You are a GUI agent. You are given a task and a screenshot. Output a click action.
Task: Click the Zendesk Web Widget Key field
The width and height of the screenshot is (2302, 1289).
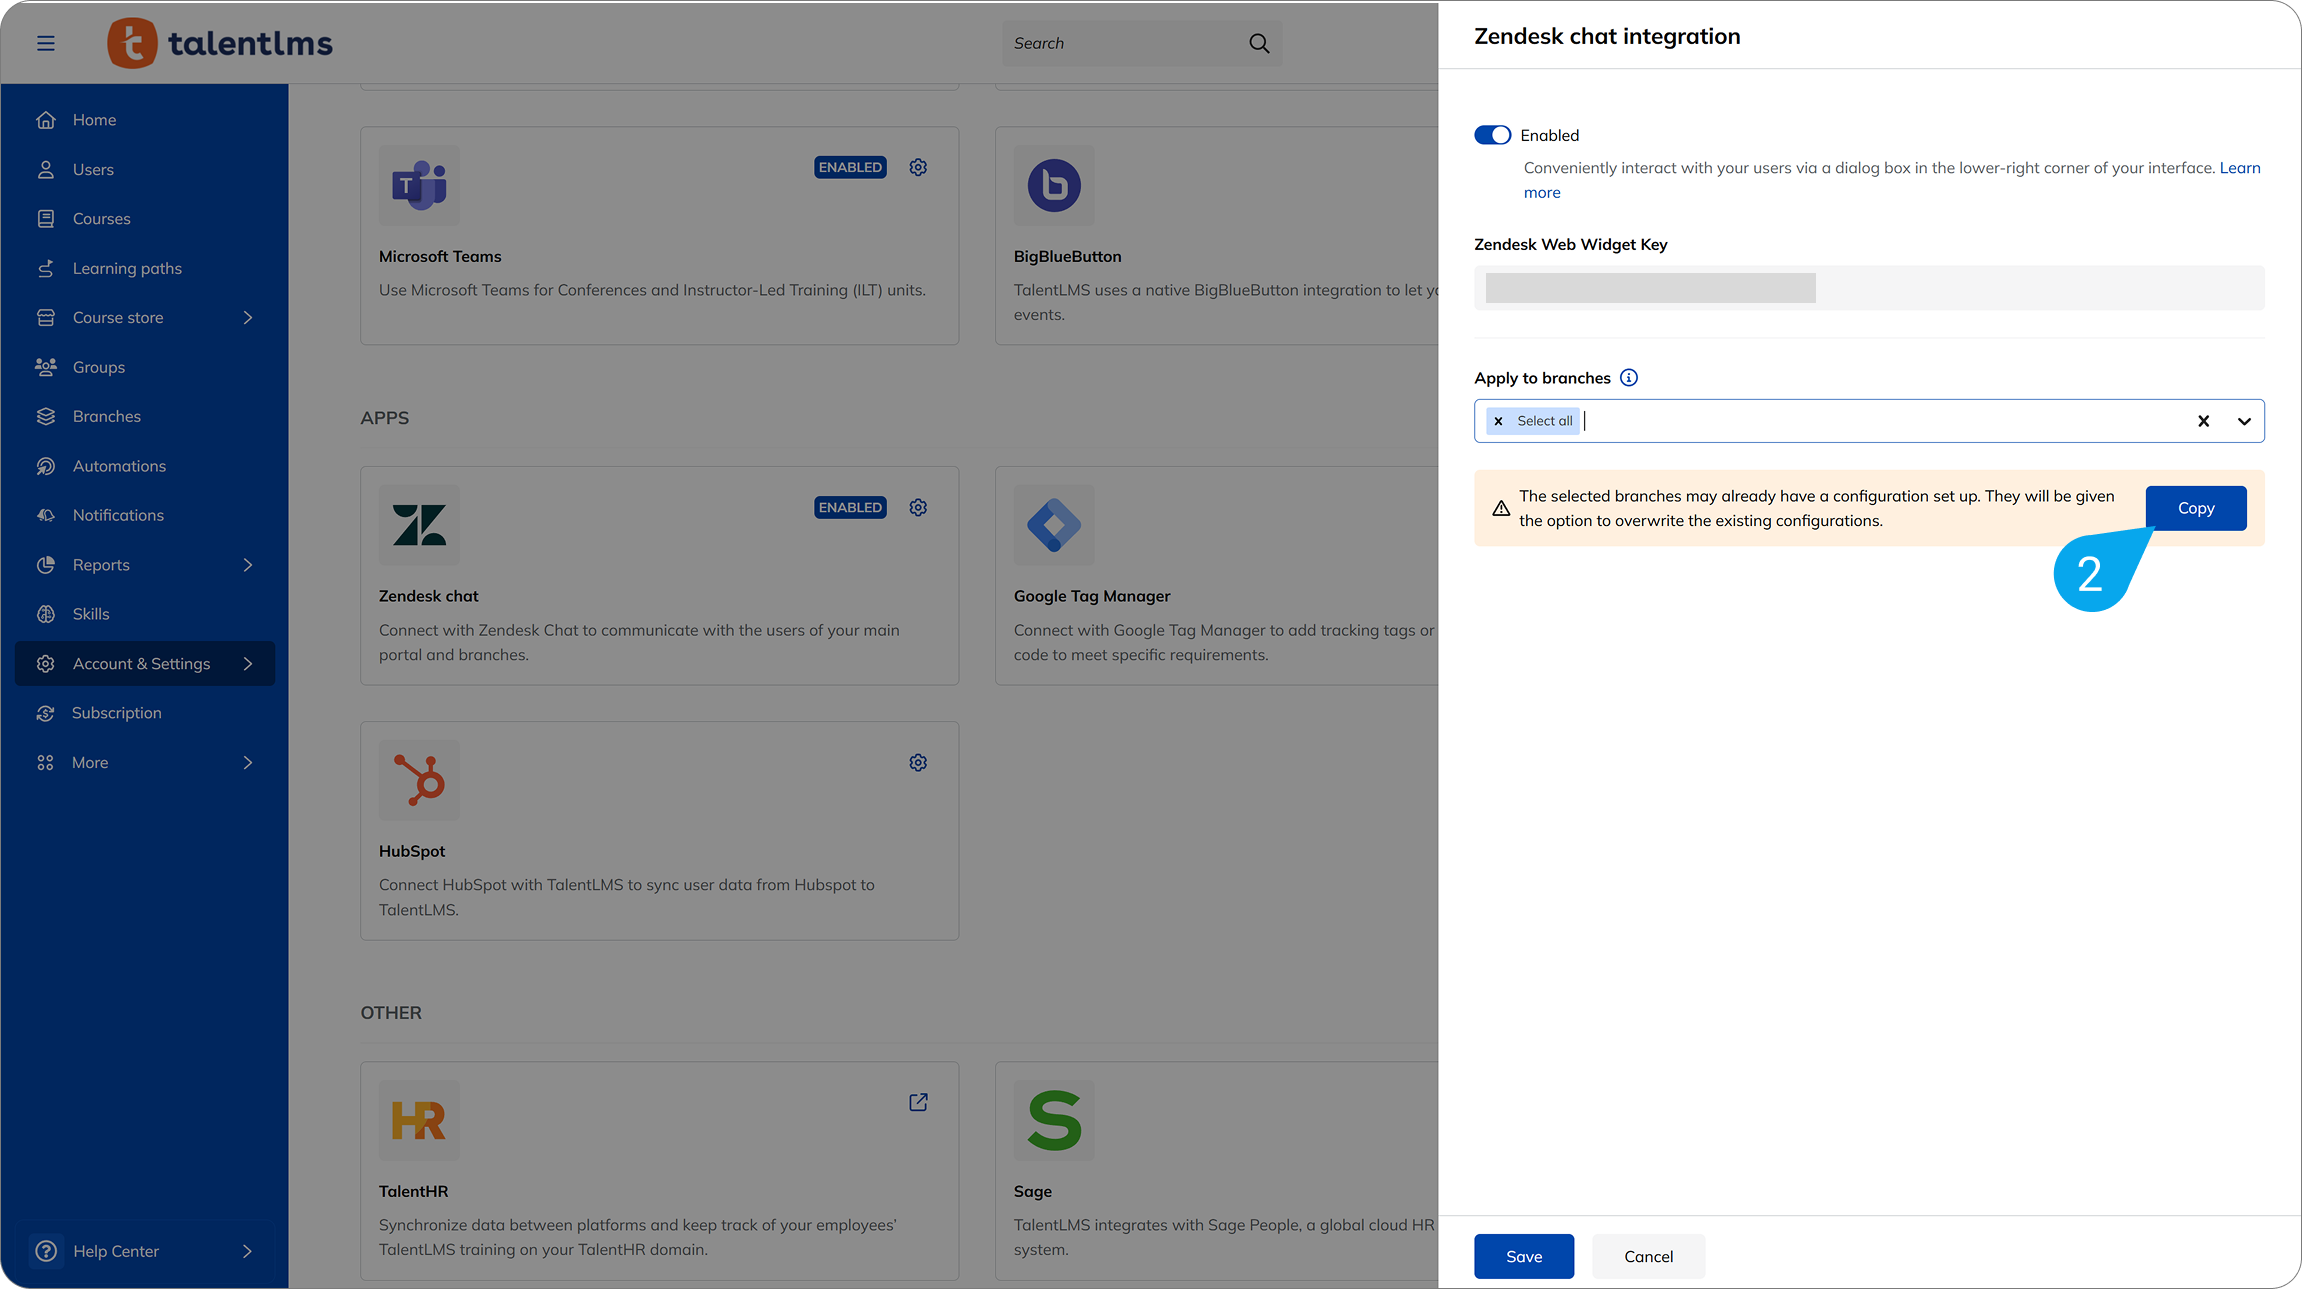(1868, 288)
